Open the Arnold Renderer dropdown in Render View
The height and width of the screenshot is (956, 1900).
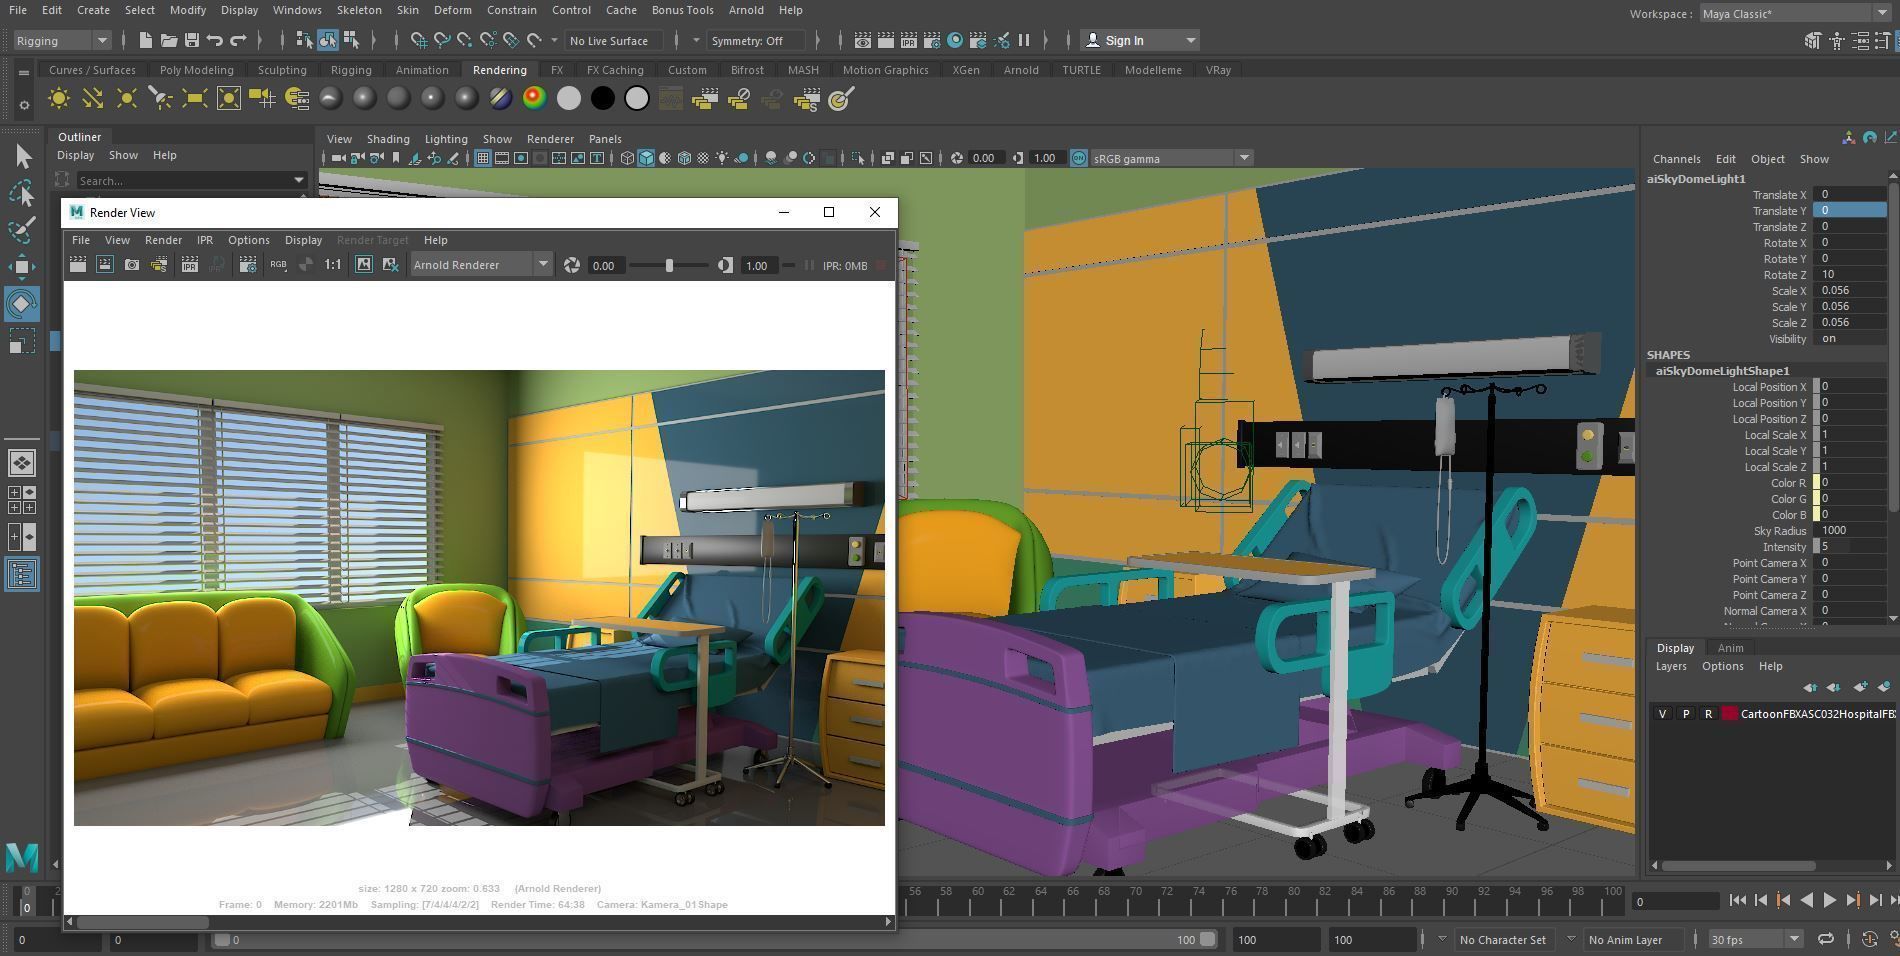coord(480,264)
